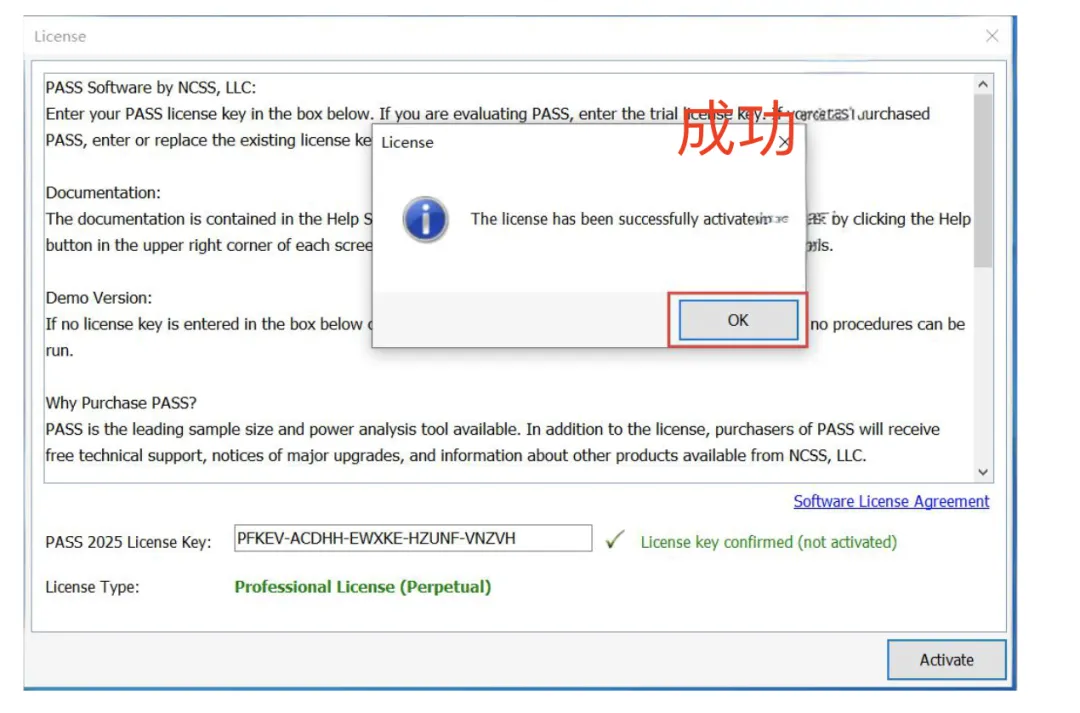Viewport: 1080px width, 713px height.
Task: Confirm the activation message with OK
Action: click(738, 320)
